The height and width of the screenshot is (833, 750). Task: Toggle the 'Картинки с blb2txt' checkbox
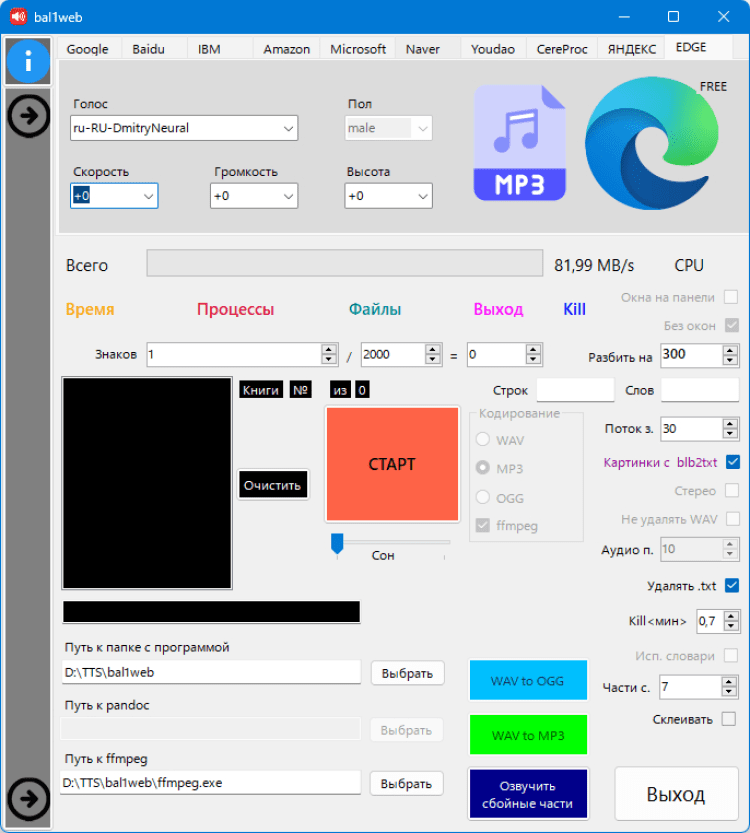pyautogui.click(x=732, y=462)
